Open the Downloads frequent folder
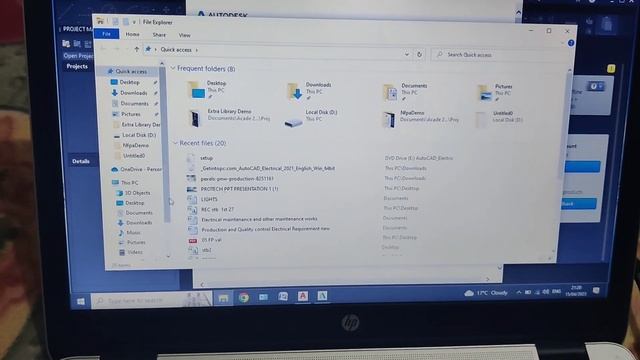 [309, 91]
